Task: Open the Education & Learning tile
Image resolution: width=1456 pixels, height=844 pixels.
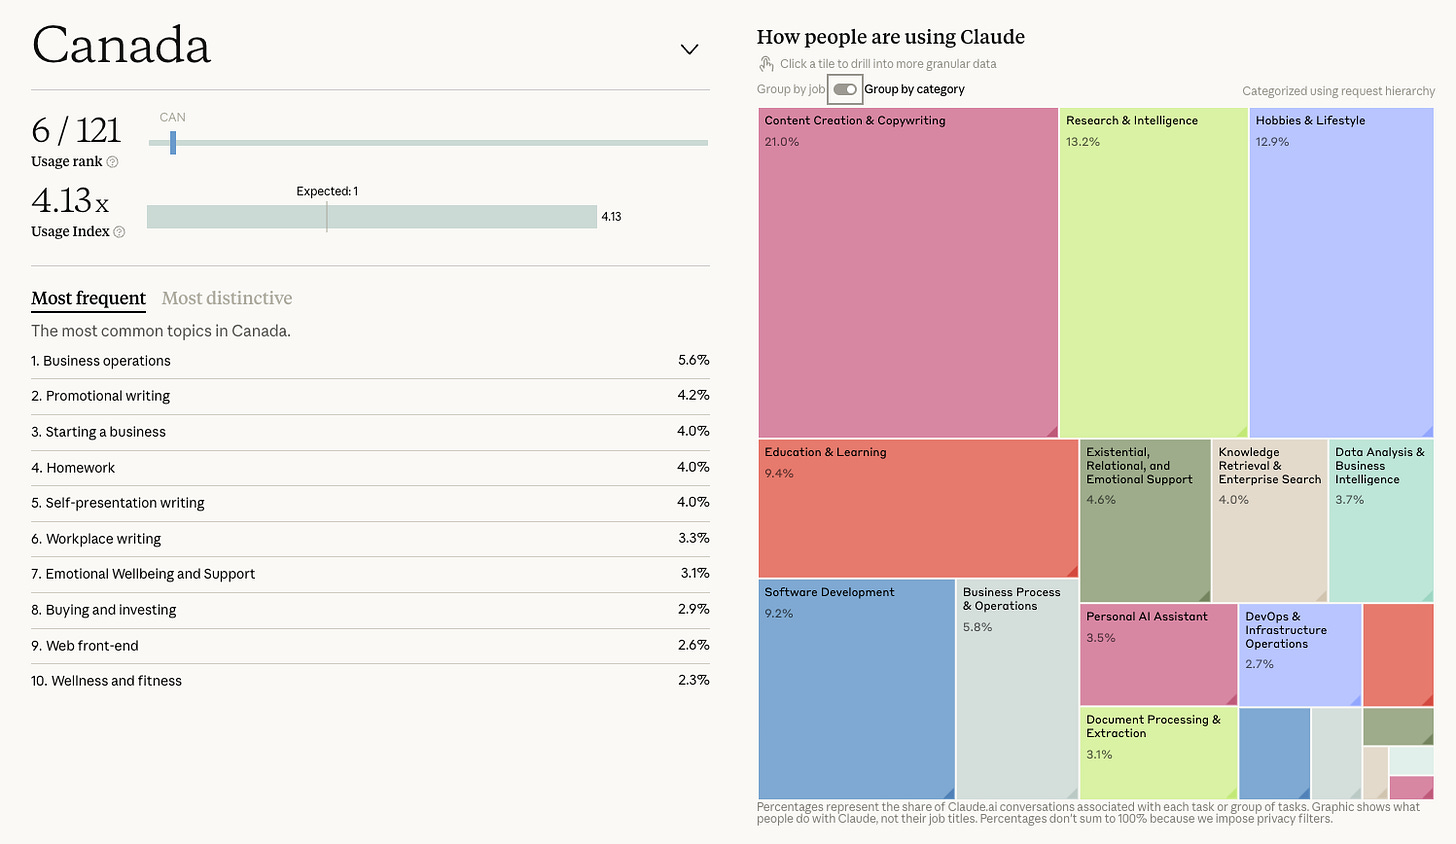Action: (x=918, y=509)
